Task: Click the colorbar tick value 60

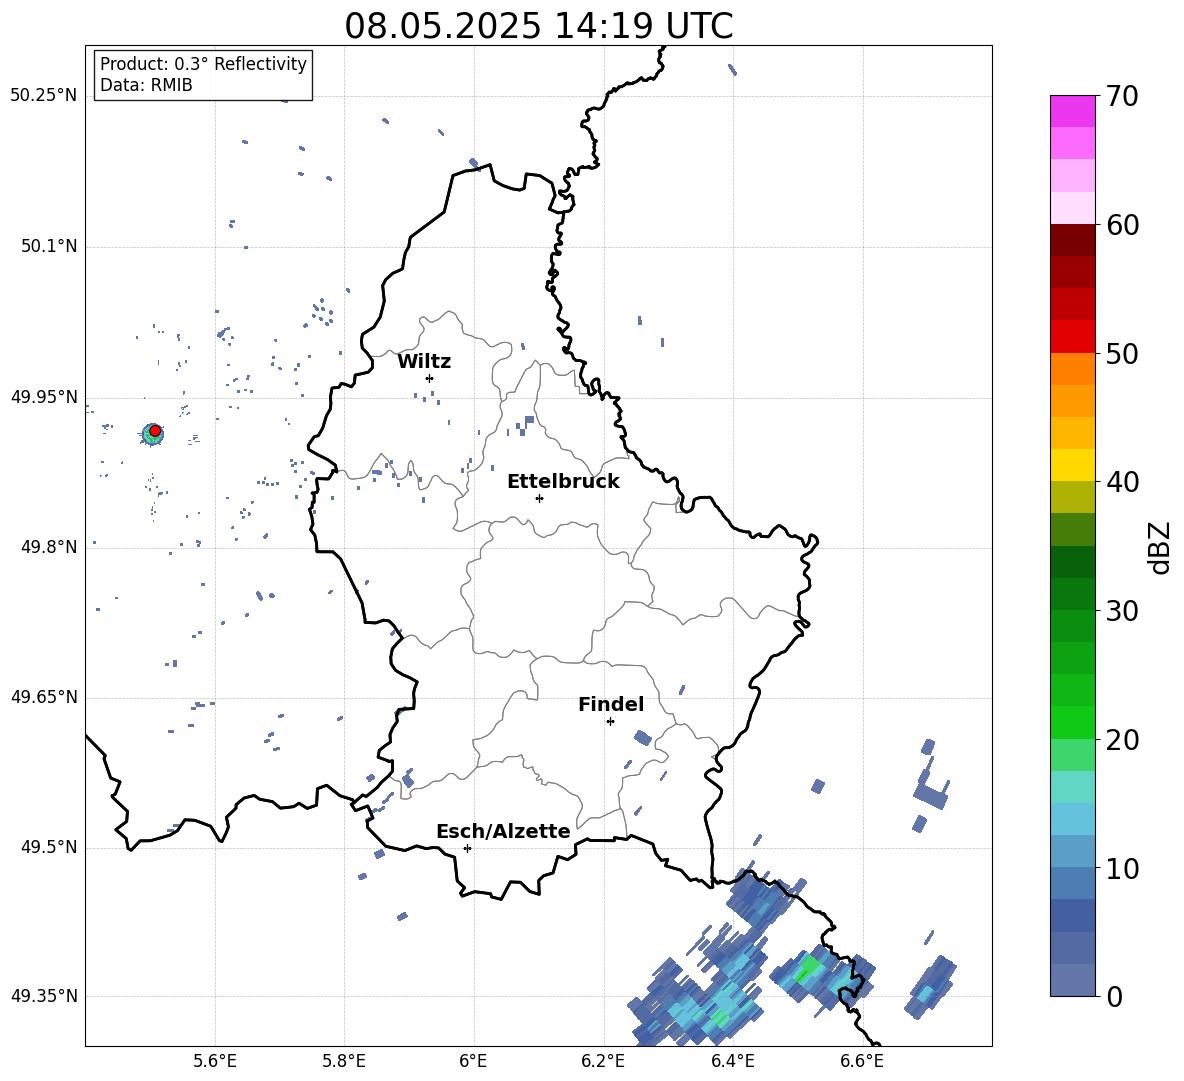Action: pyautogui.click(x=1122, y=225)
